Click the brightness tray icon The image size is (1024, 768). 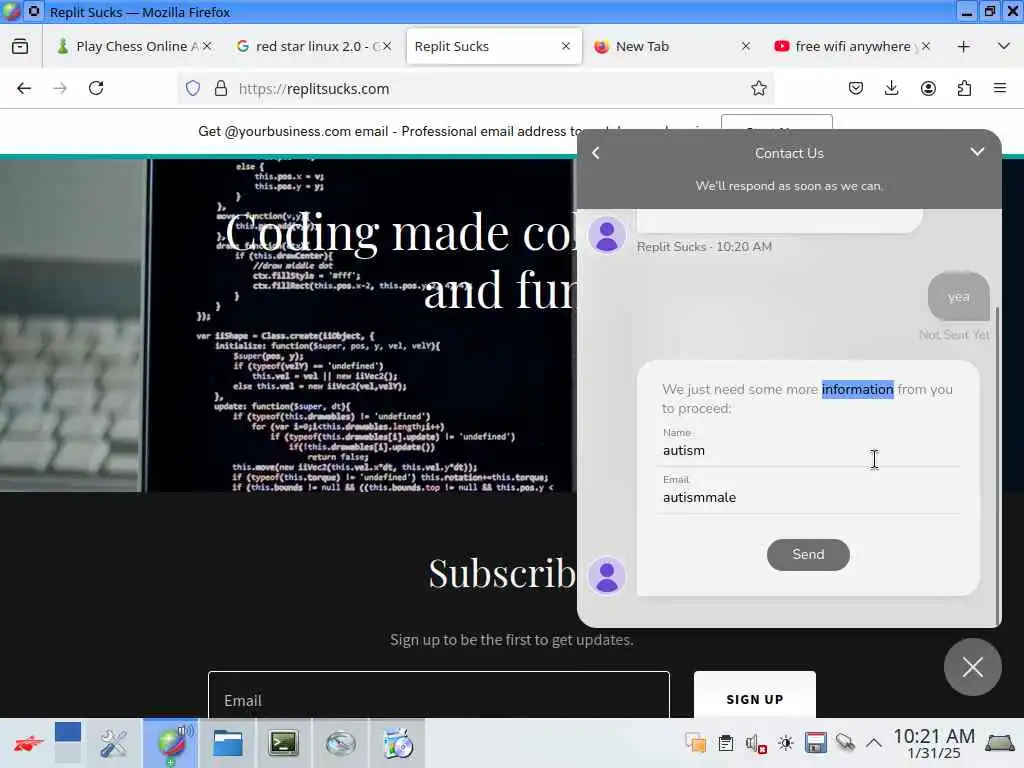[x=786, y=743]
